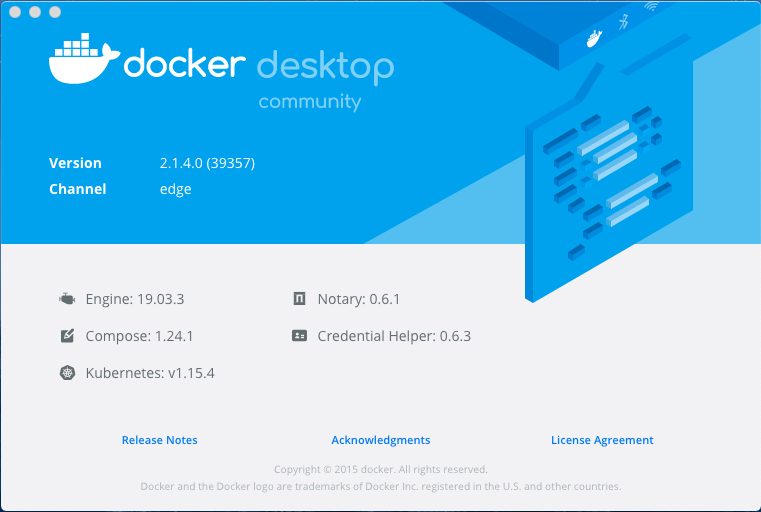Minimize the window with the second title-bar button
The height and width of the screenshot is (512, 761).
click(35, 12)
